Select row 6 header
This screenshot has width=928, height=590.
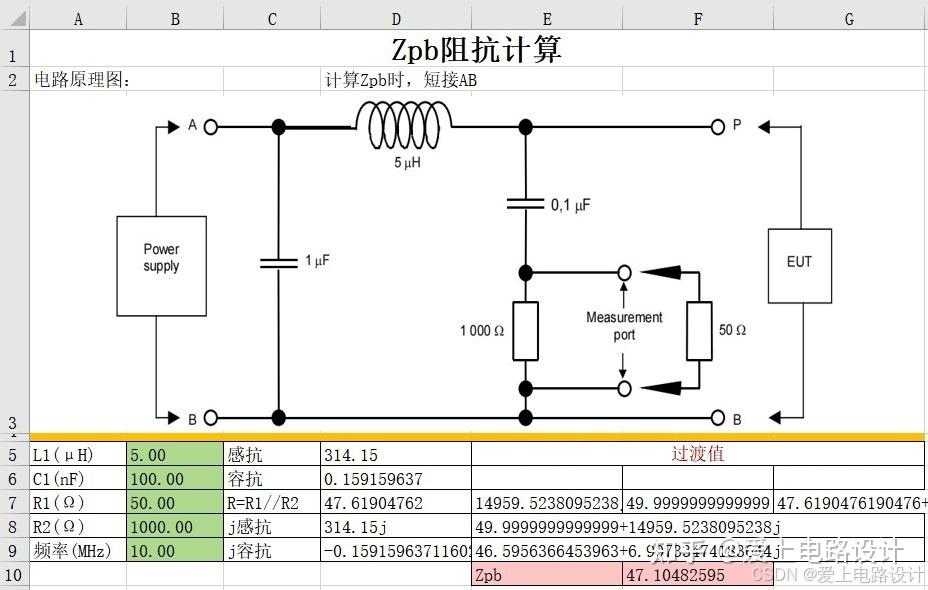click(x=14, y=478)
